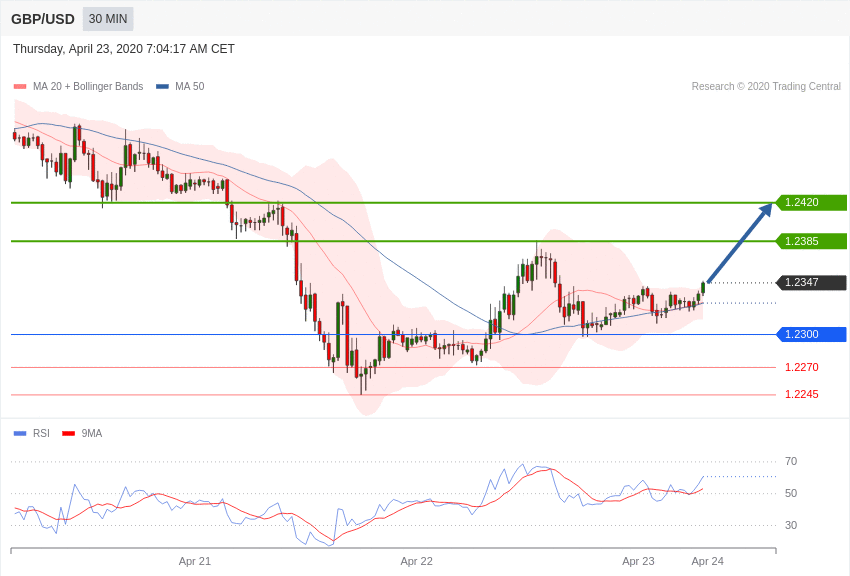Click the RSI legend color marker
Viewport: 850px width, 576px height.
click(20, 433)
